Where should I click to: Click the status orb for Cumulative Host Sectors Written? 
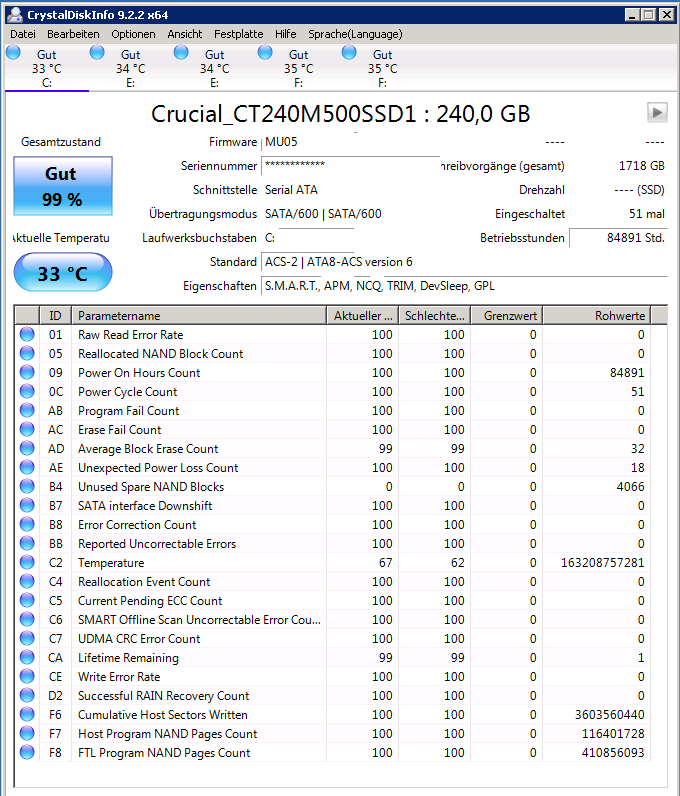pos(27,714)
